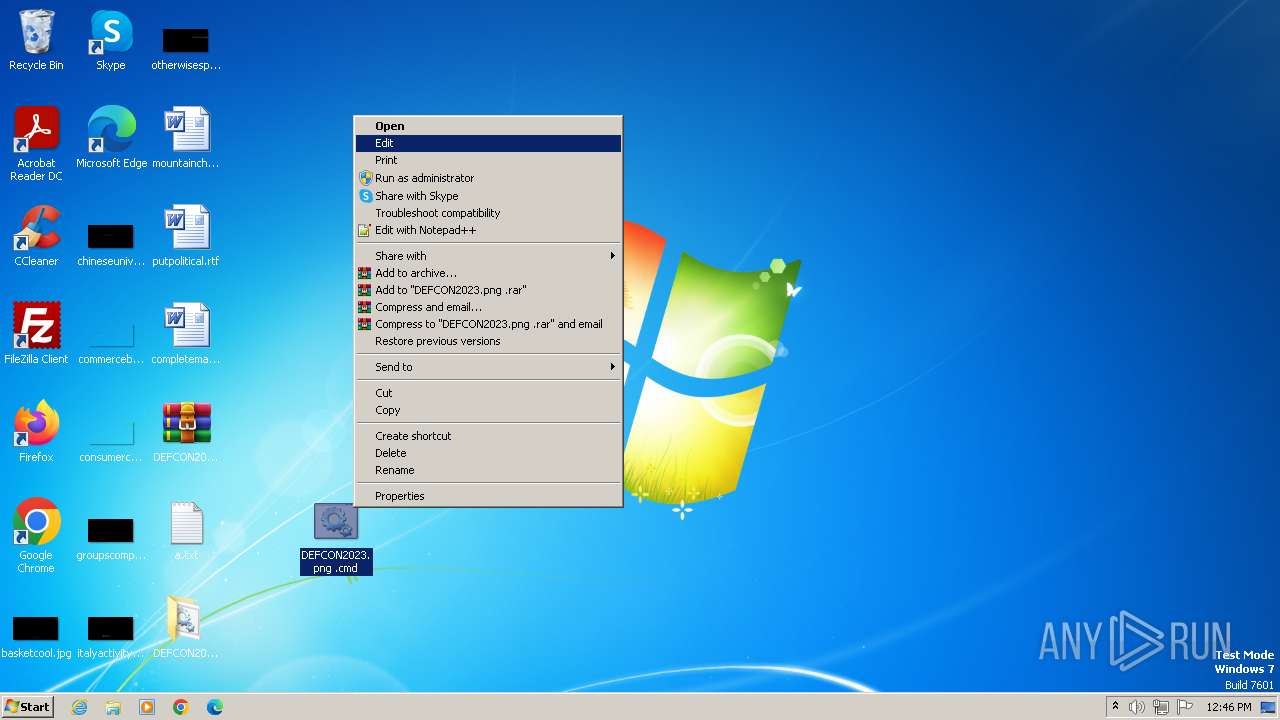Viewport: 1280px width, 720px height.
Task: Select the Microsoft Edge desktop shortcut
Action: coord(111,138)
